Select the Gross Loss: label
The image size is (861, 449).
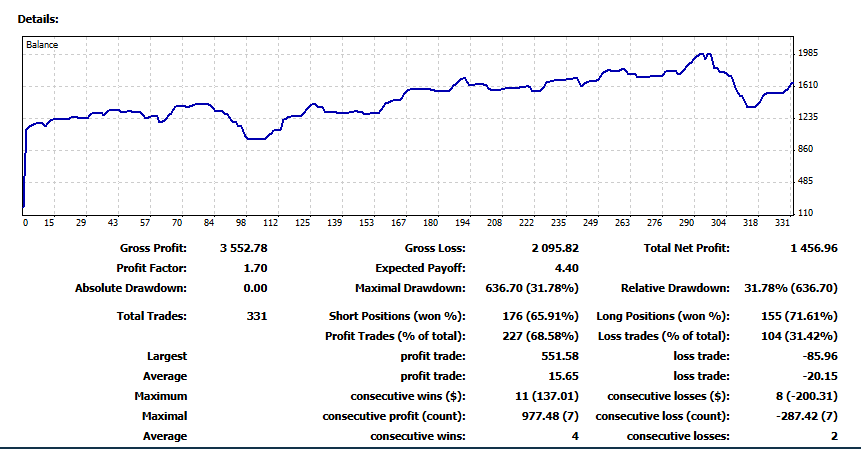tap(435, 248)
